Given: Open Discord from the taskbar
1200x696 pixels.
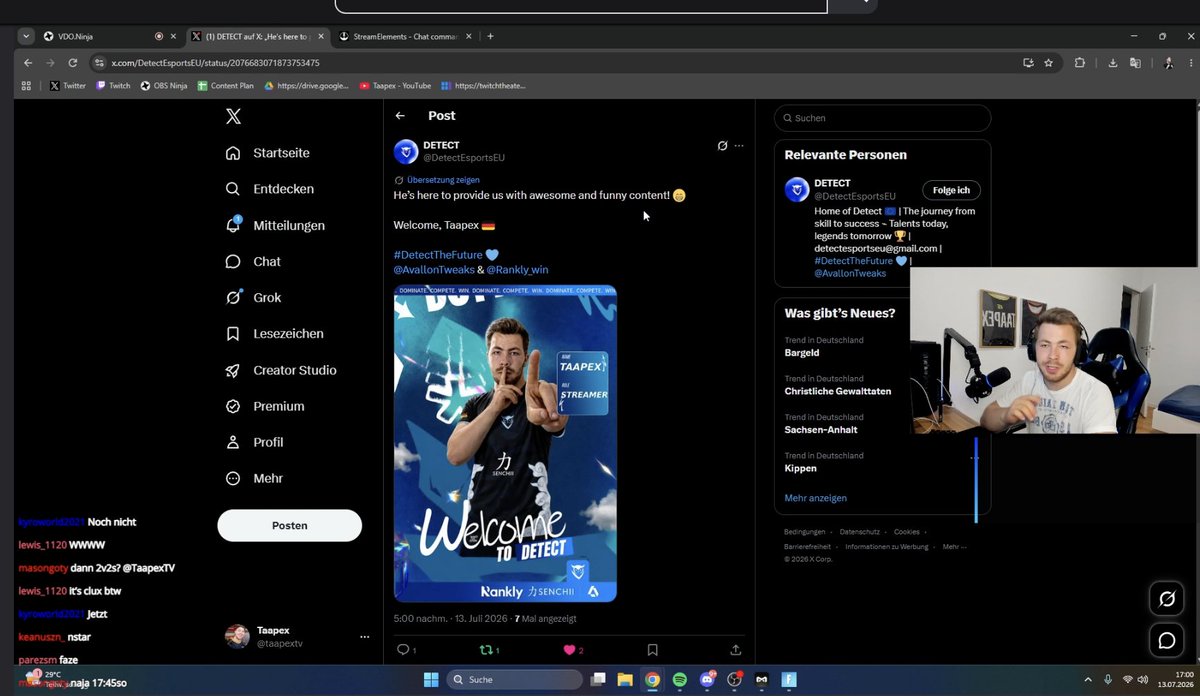Looking at the screenshot, I should [708, 680].
